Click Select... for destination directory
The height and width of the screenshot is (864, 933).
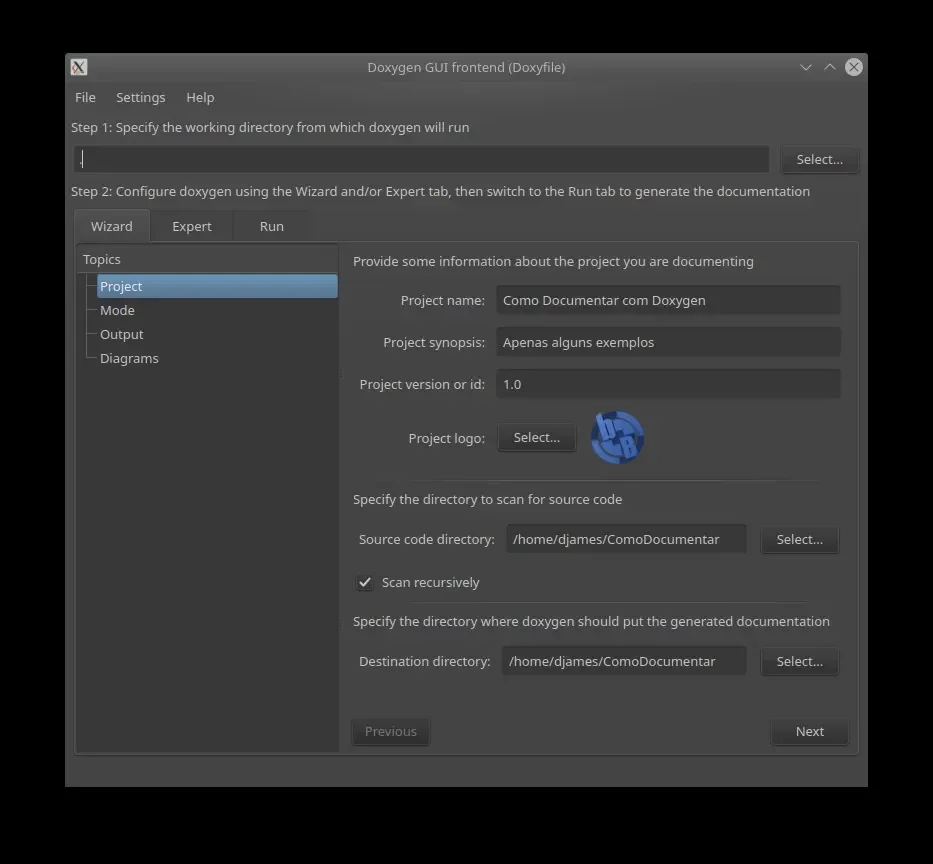tap(800, 661)
